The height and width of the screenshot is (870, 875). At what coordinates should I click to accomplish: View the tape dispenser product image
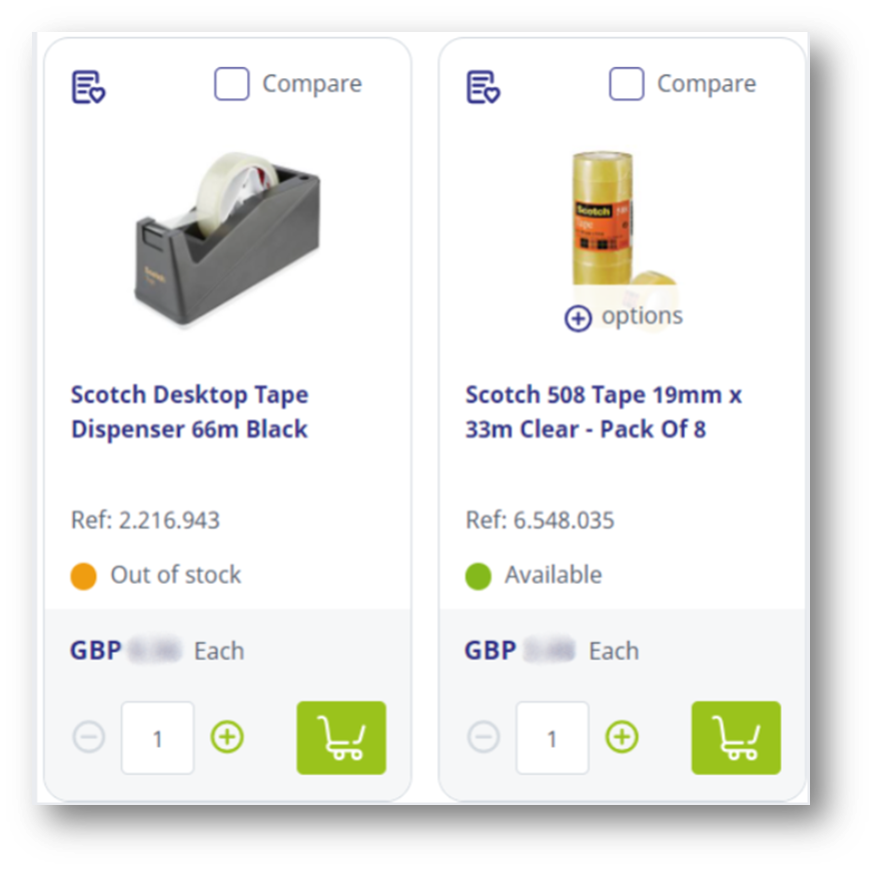point(228,238)
